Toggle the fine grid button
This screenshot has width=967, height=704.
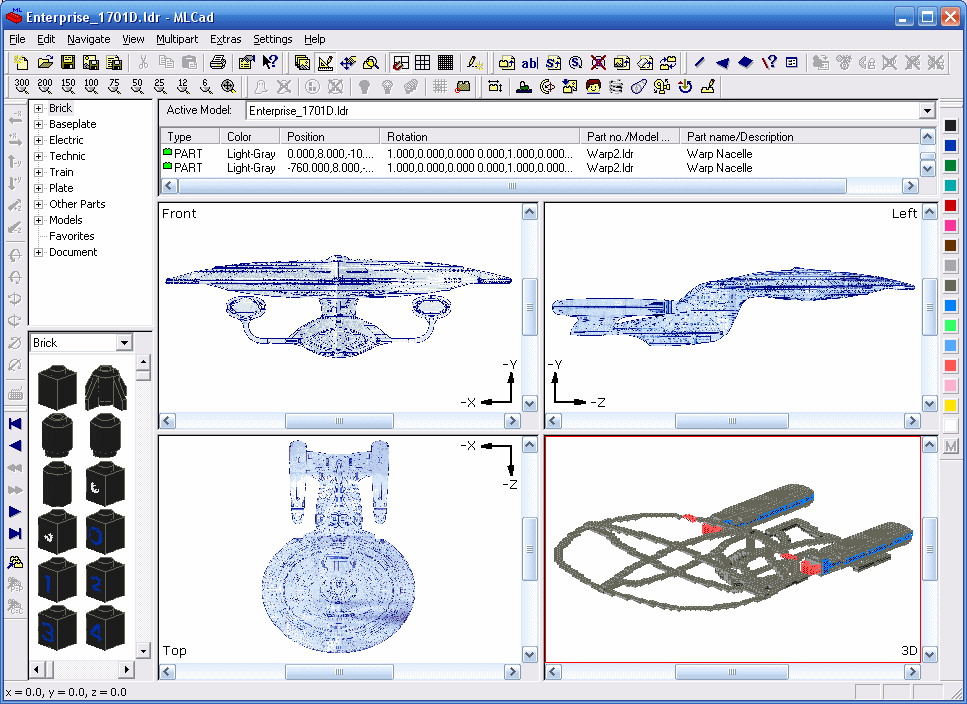445,62
